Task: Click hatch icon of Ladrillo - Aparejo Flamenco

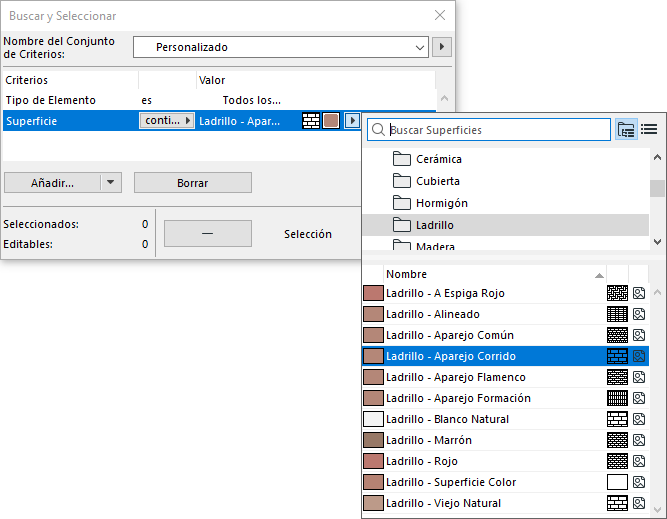Action: click(x=617, y=377)
